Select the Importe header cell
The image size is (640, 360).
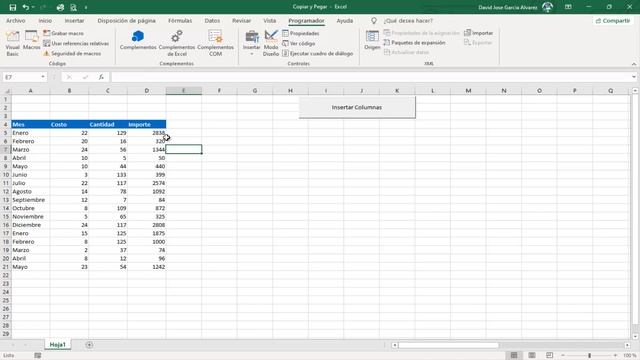coord(147,124)
